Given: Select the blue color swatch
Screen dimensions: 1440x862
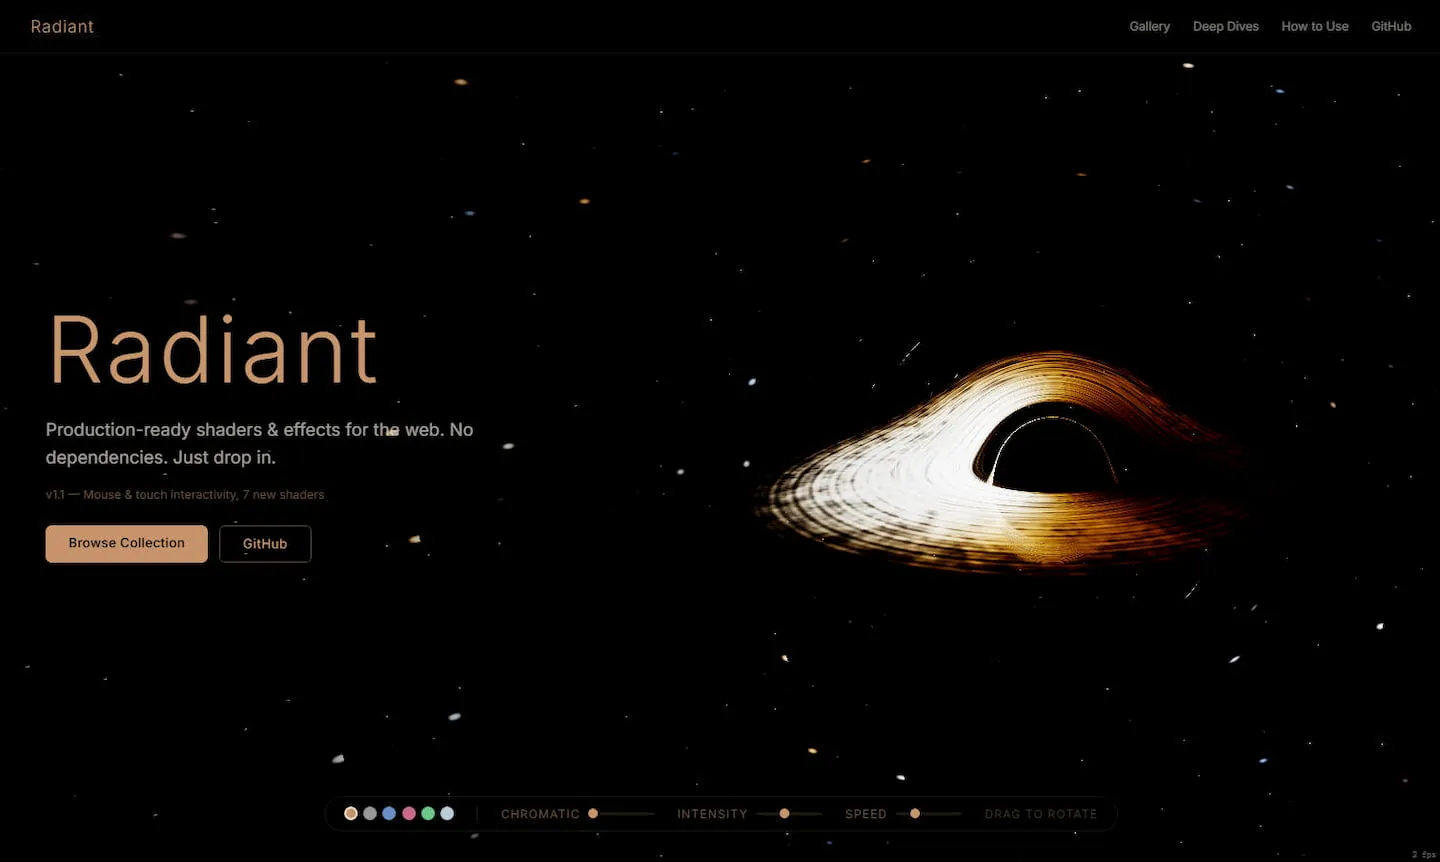Looking at the screenshot, I should (x=389, y=813).
